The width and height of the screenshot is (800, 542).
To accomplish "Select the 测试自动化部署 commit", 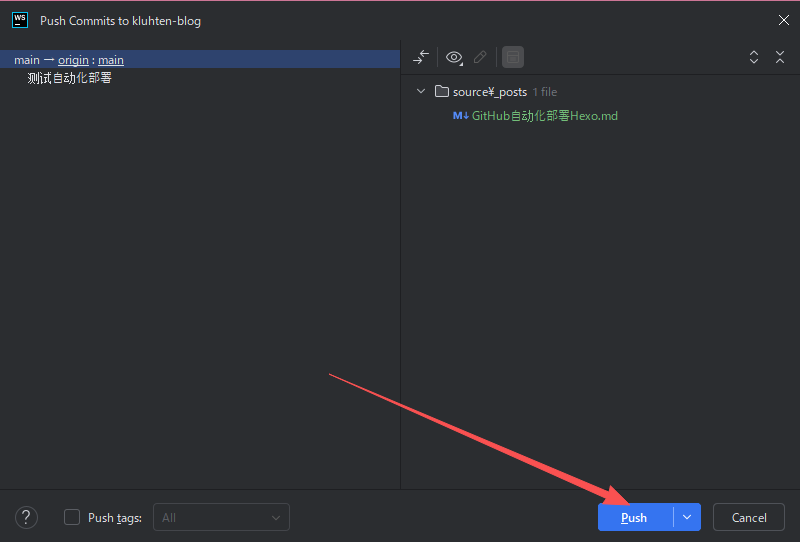I will point(70,78).
